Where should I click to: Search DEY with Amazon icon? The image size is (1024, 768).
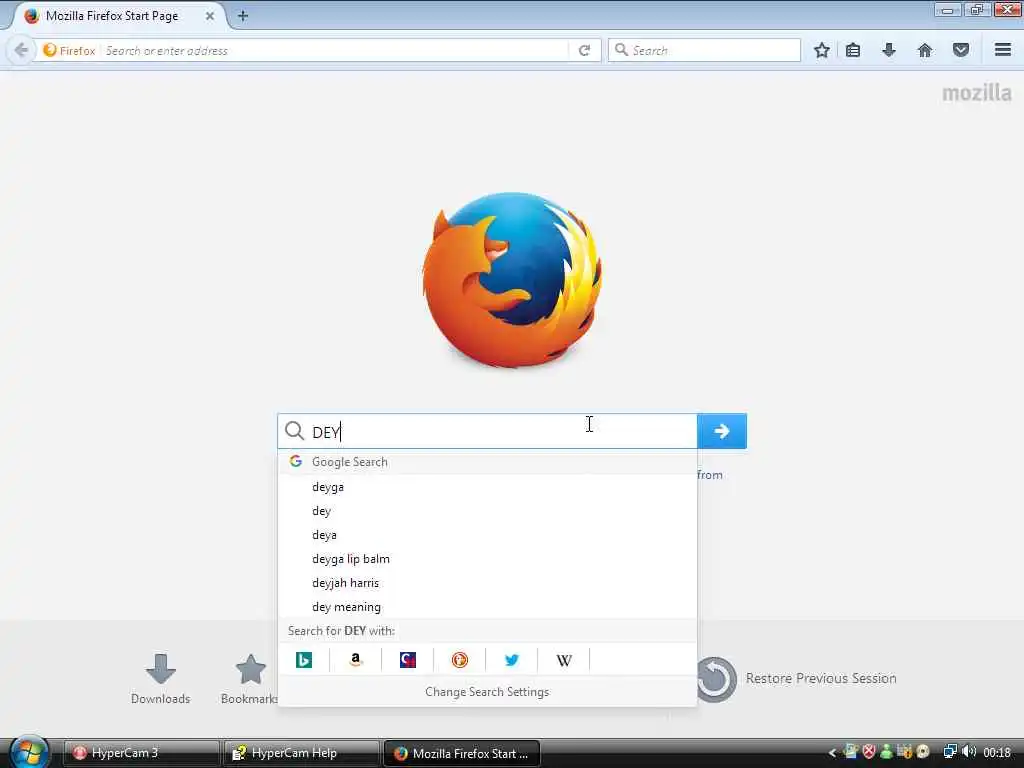coord(355,660)
